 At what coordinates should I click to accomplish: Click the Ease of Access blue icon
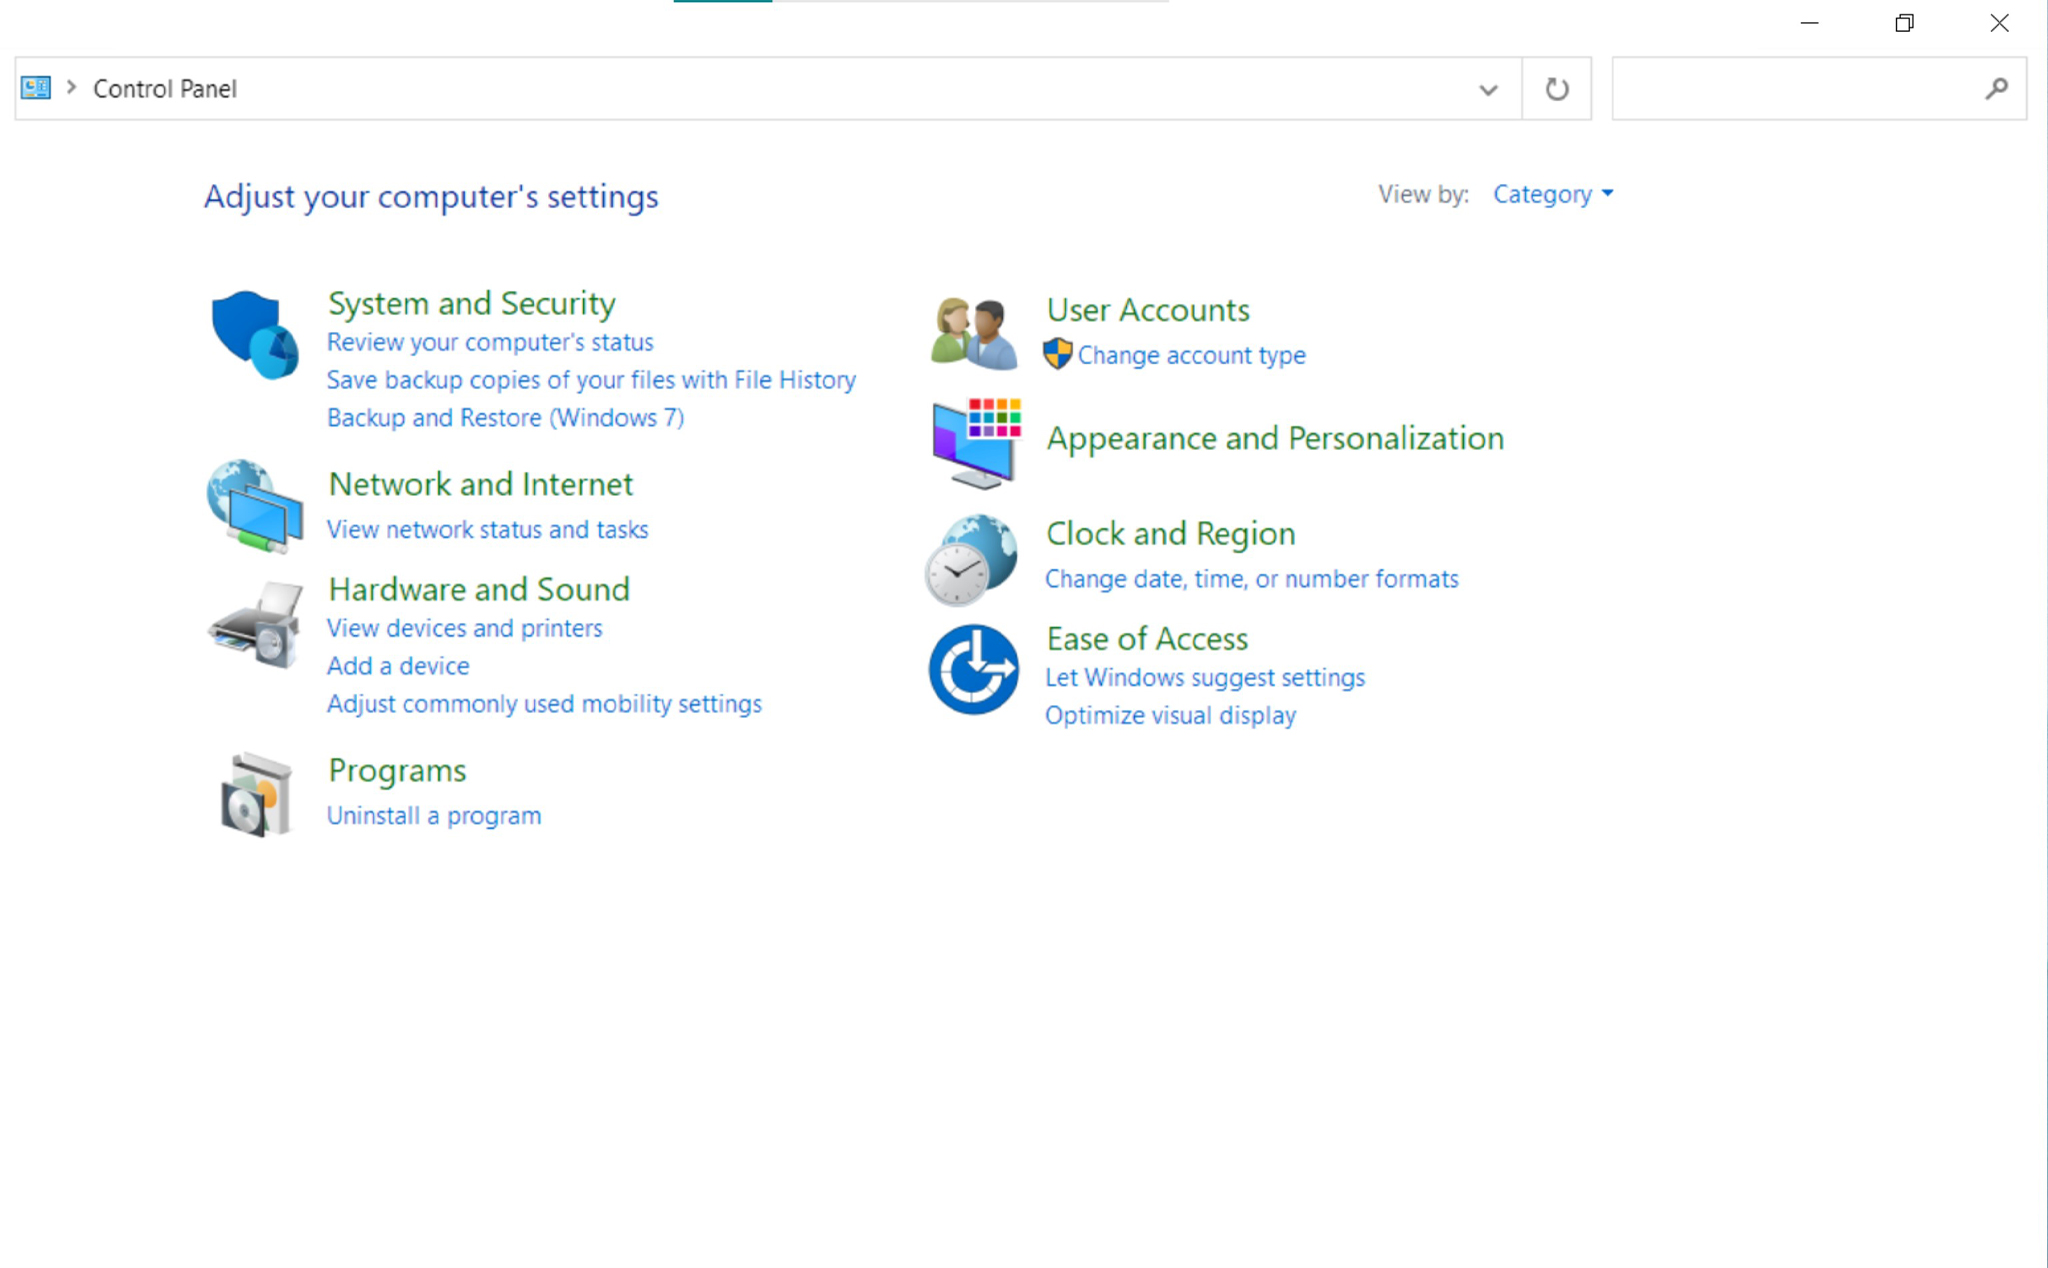tap(973, 669)
